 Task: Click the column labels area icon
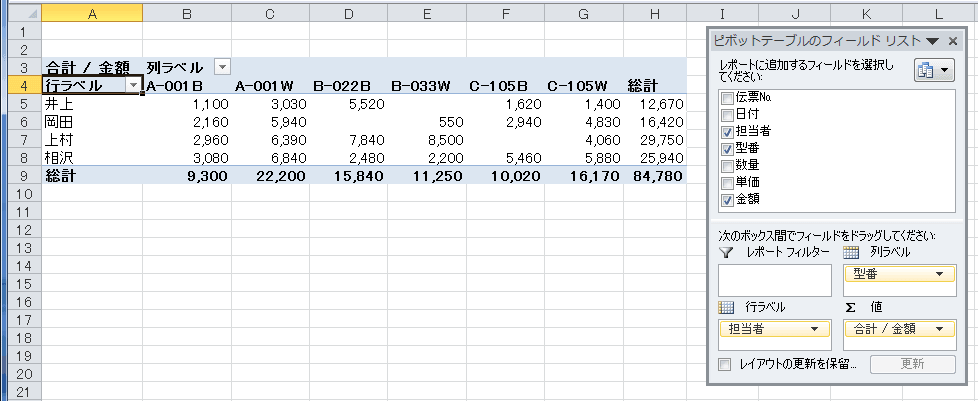[852, 252]
